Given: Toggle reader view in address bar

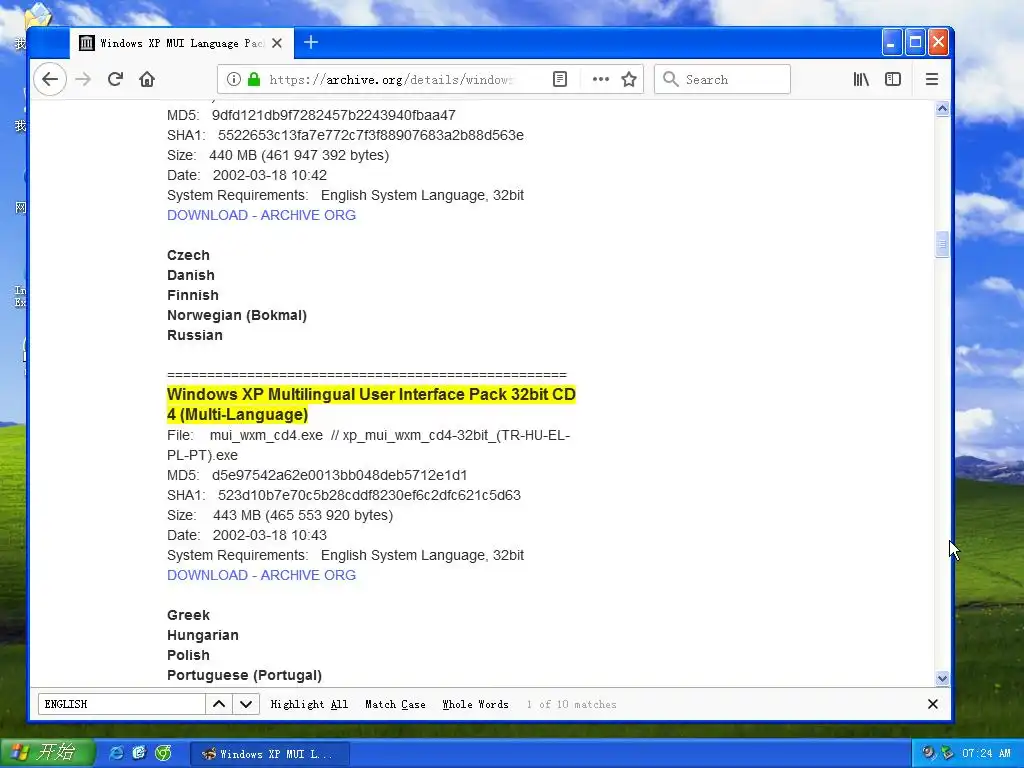Looking at the screenshot, I should pos(560,80).
